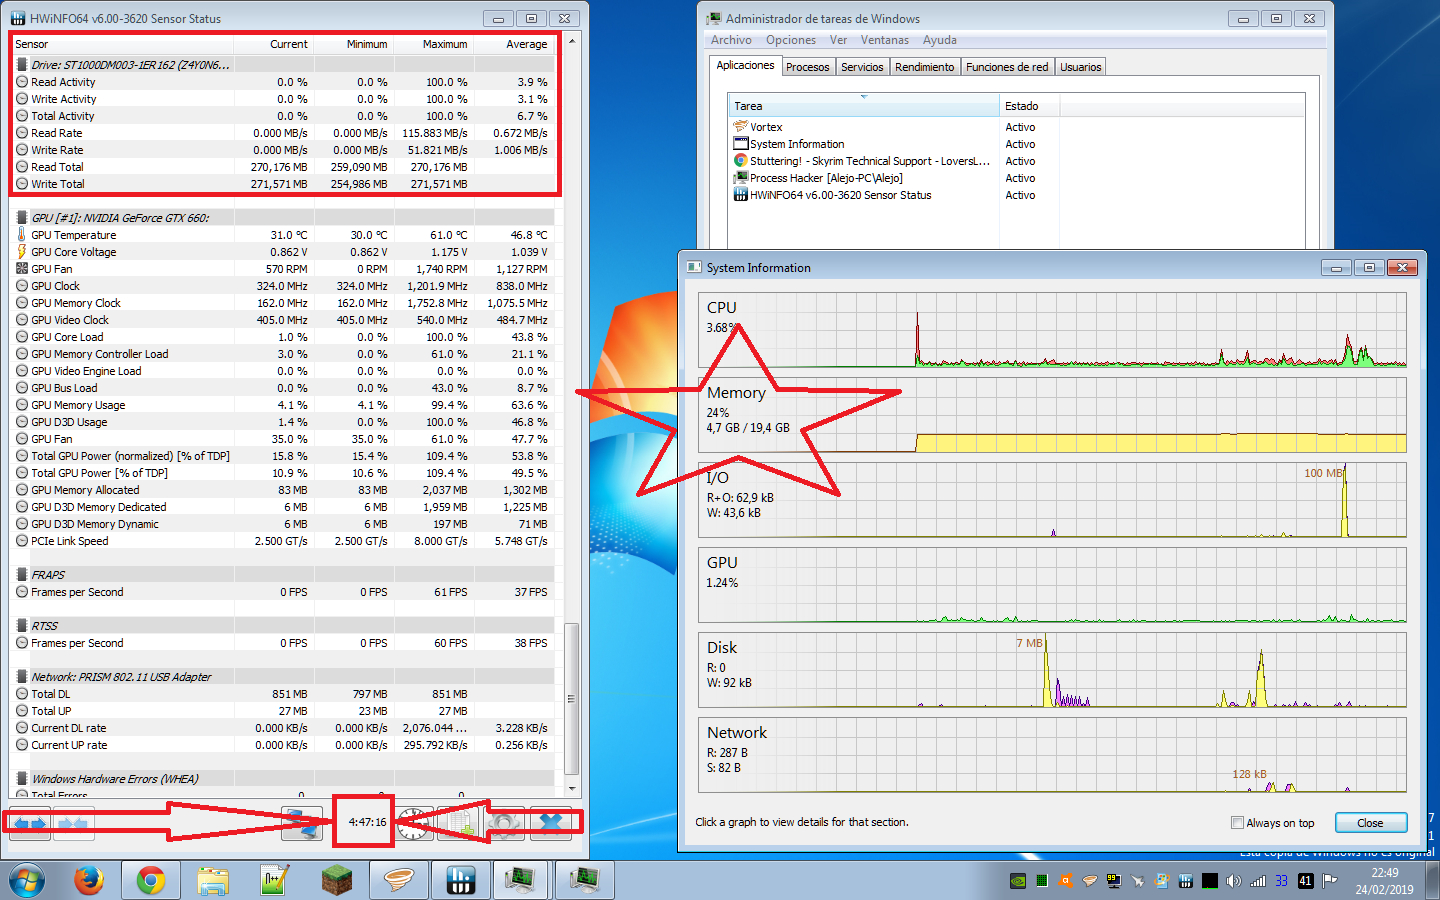Open the Ventanas menu
This screenshot has height=900, width=1440.
(x=885, y=40)
